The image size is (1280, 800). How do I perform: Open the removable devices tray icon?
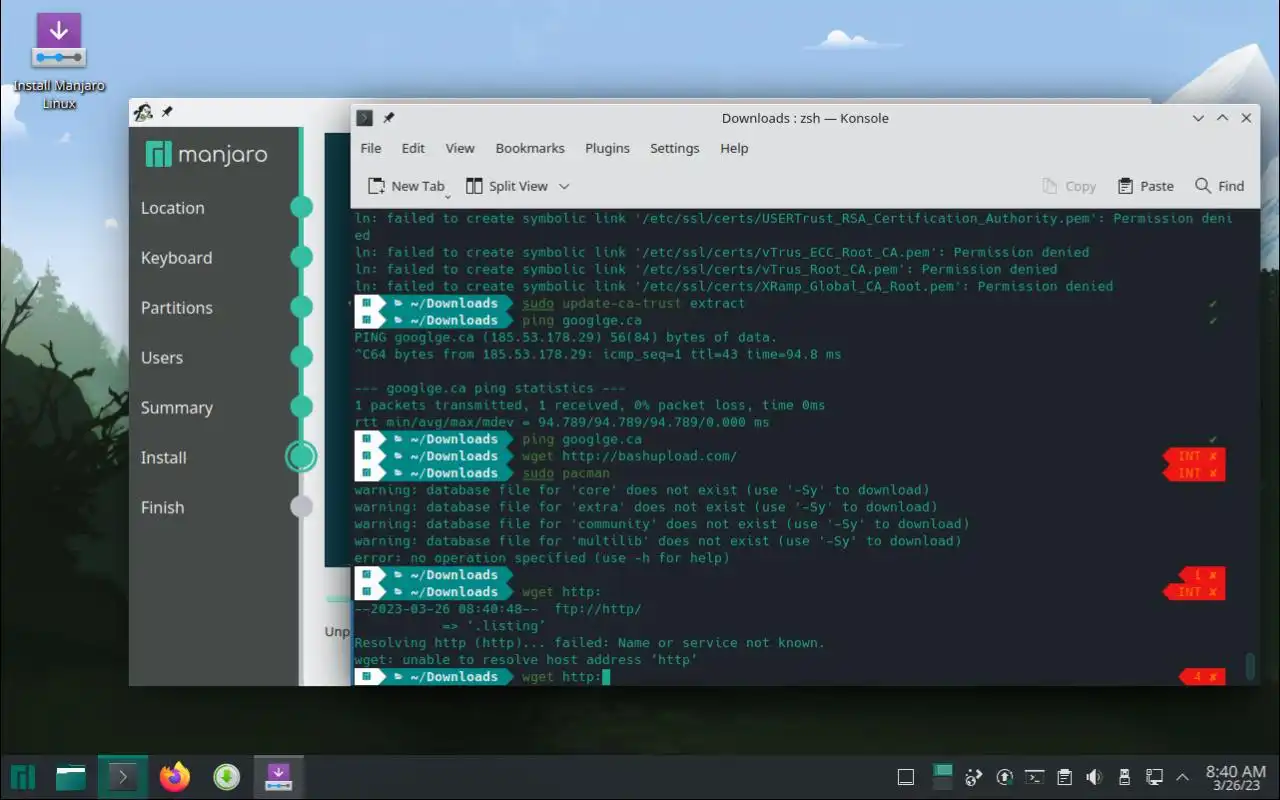(1124, 777)
